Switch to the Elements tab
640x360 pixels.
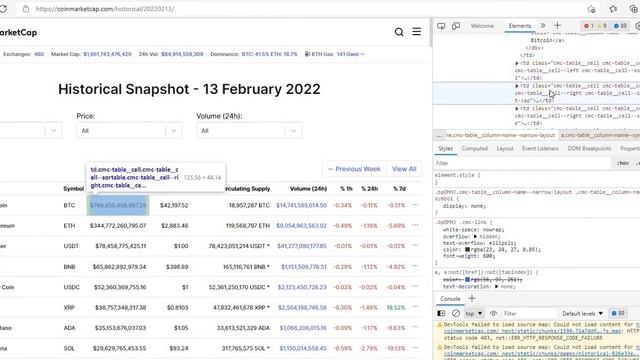[520, 26]
